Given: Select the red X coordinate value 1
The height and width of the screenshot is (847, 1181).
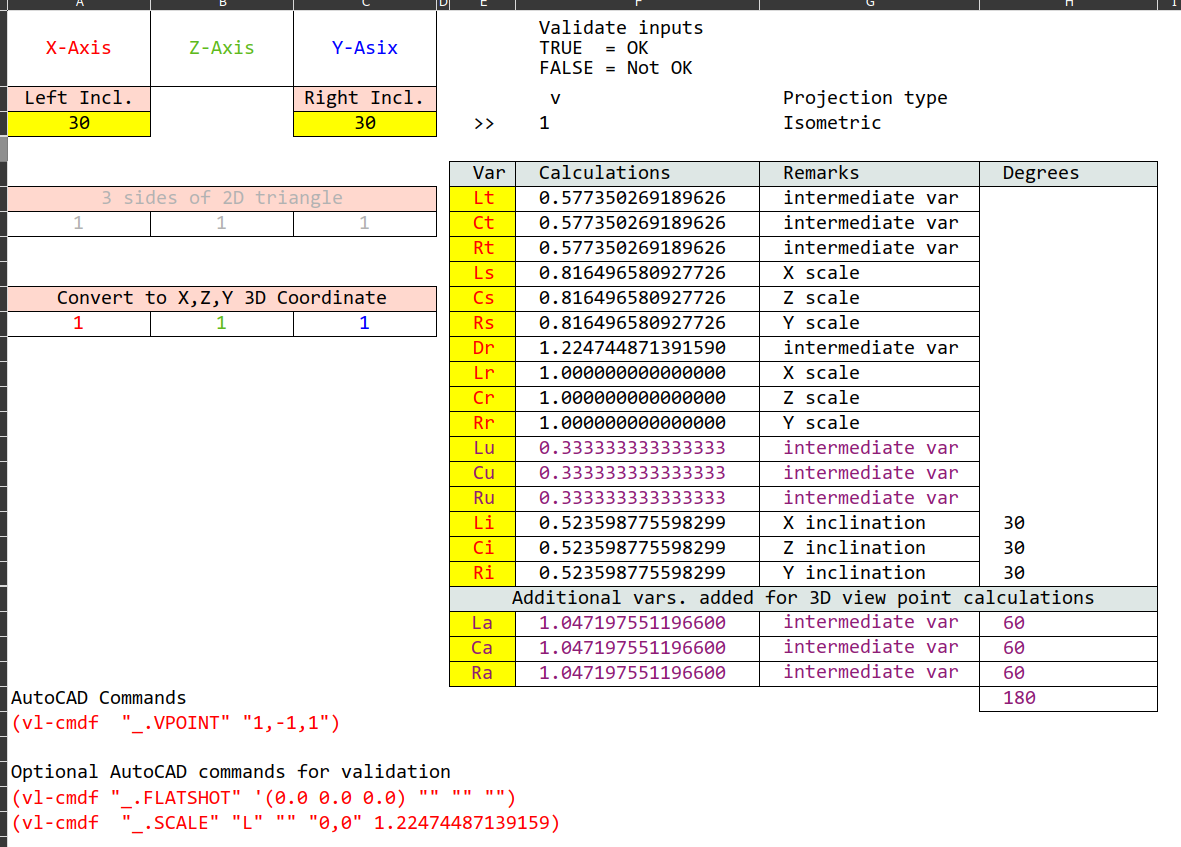Looking at the screenshot, I should 79,324.
